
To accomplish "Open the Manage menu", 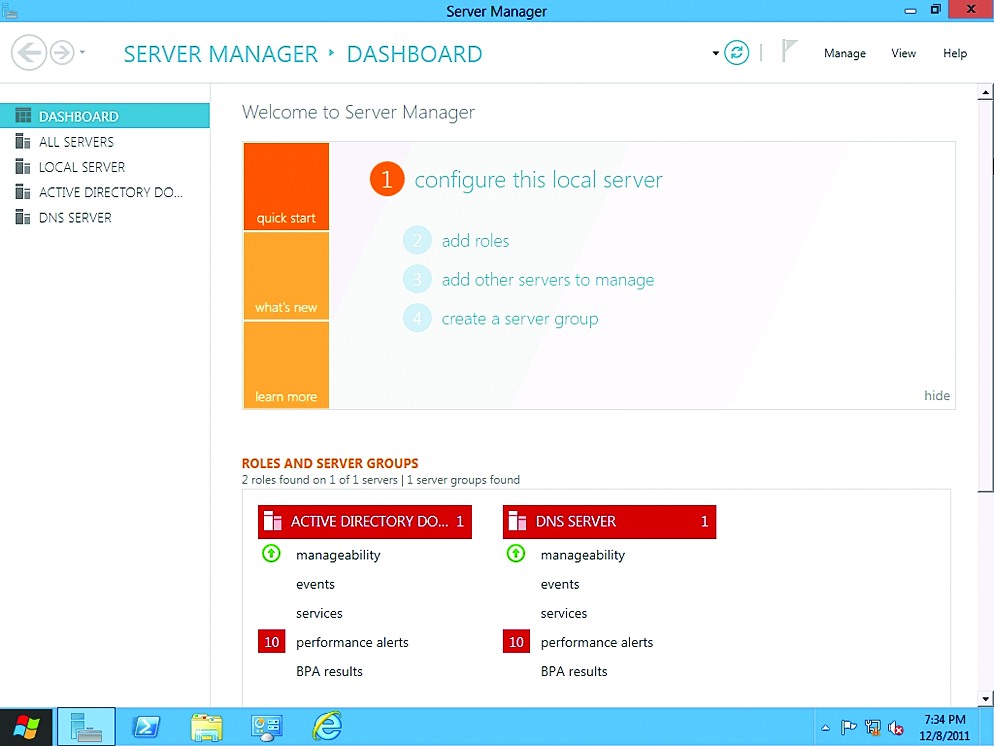I will pyautogui.click(x=844, y=54).
